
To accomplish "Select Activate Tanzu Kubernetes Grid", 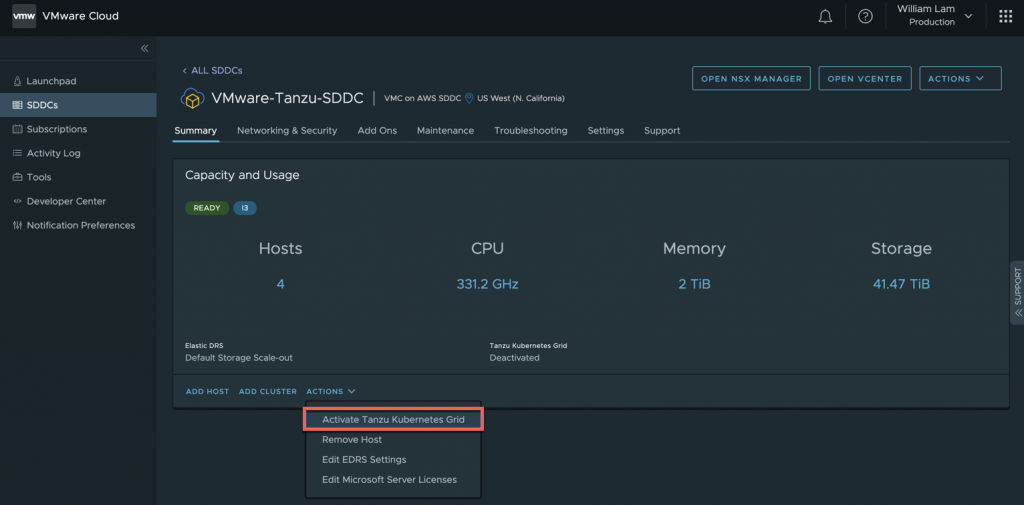I will point(393,419).
